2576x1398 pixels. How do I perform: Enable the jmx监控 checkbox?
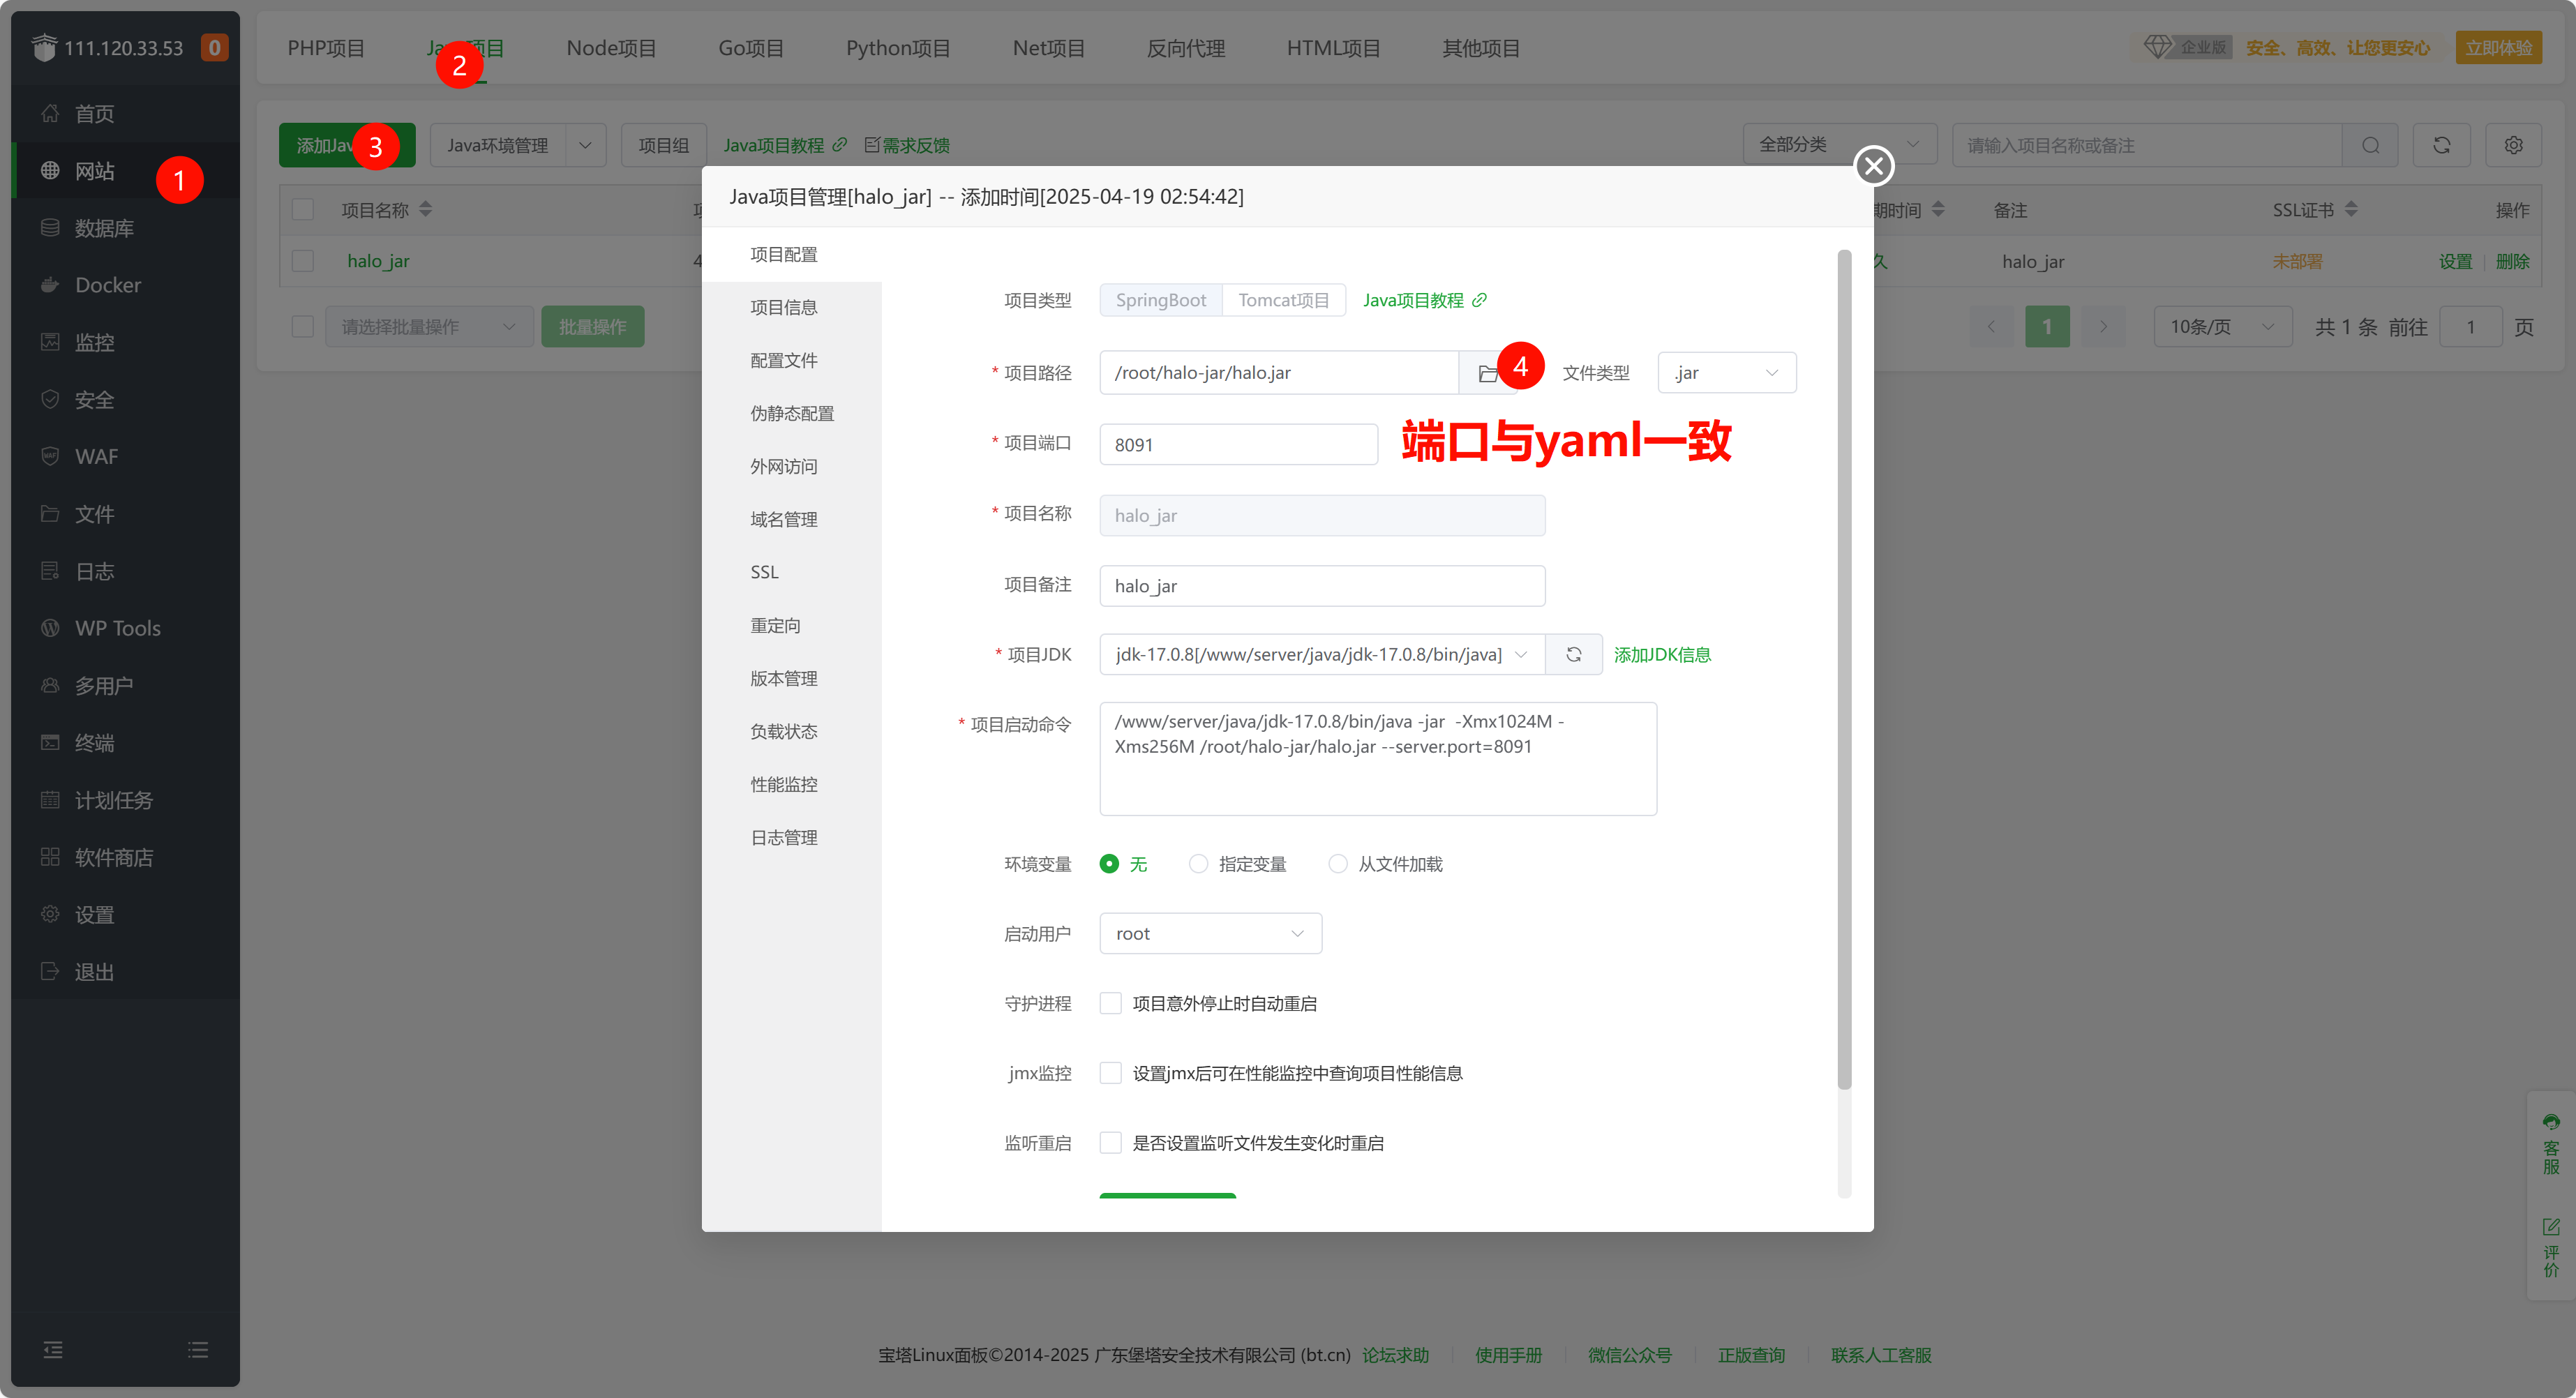pyautogui.click(x=1110, y=1074)
